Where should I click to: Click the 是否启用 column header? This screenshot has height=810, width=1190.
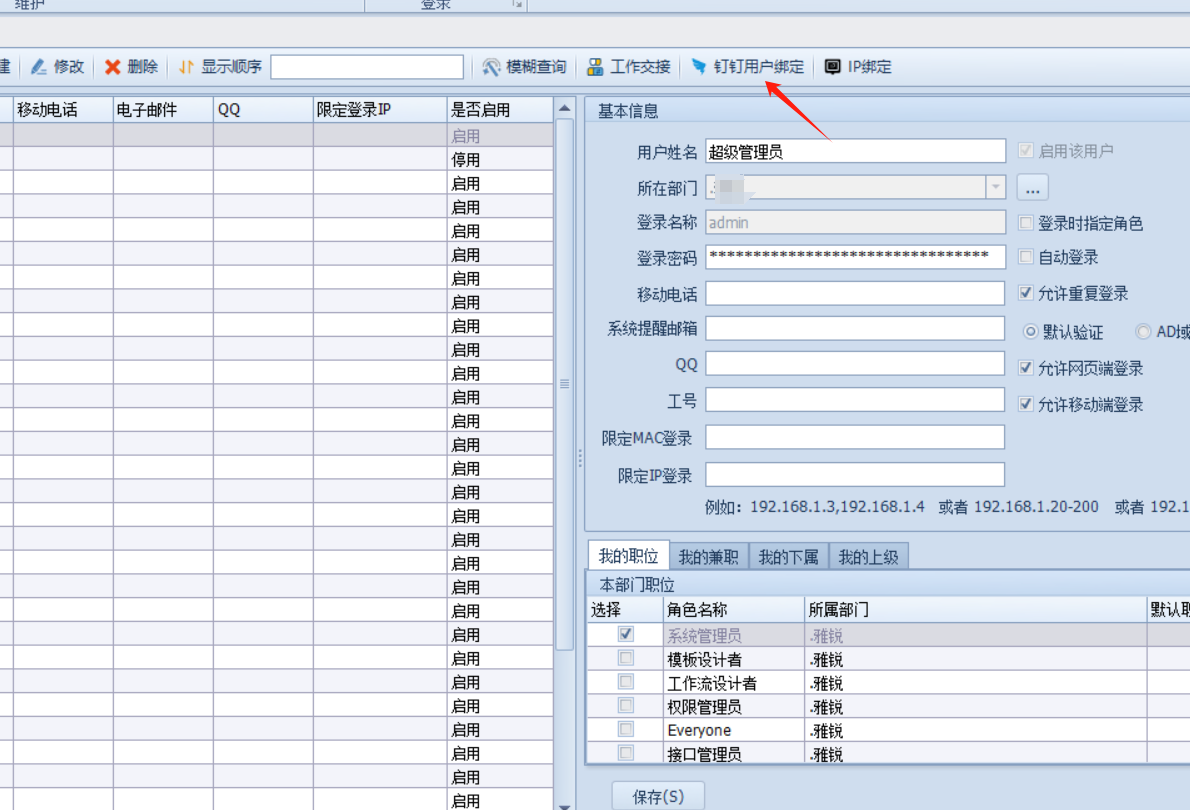click(500, 109)
